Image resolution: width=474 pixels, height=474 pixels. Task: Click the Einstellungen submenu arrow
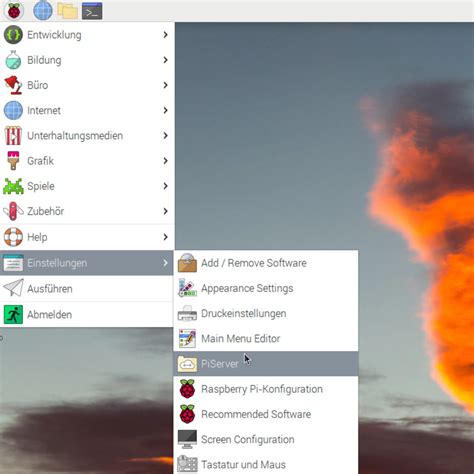click(x=166, y=263)
